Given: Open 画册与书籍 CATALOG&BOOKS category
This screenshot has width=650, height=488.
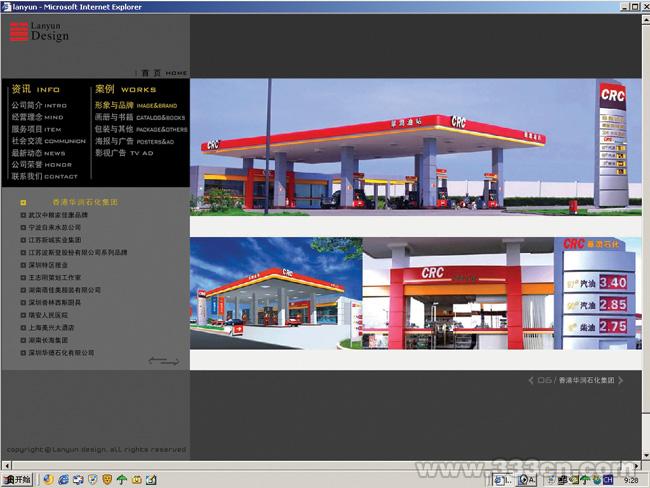Looking at the screenshot, I should pos(139,117).
